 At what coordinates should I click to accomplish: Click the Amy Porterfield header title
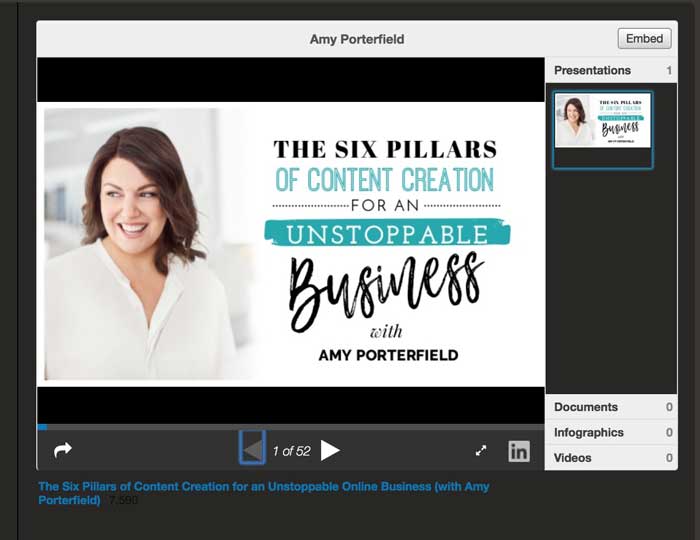coord(357,39)
